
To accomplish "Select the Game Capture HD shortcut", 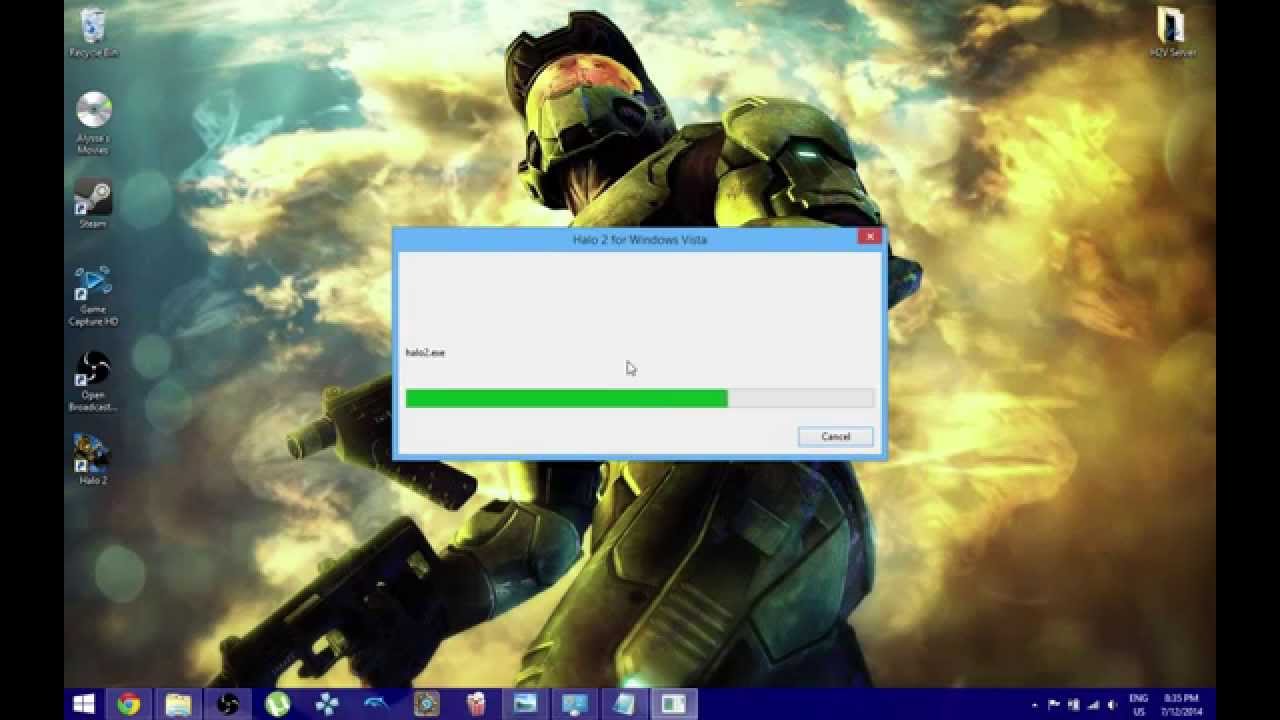I will pos(93,296).
